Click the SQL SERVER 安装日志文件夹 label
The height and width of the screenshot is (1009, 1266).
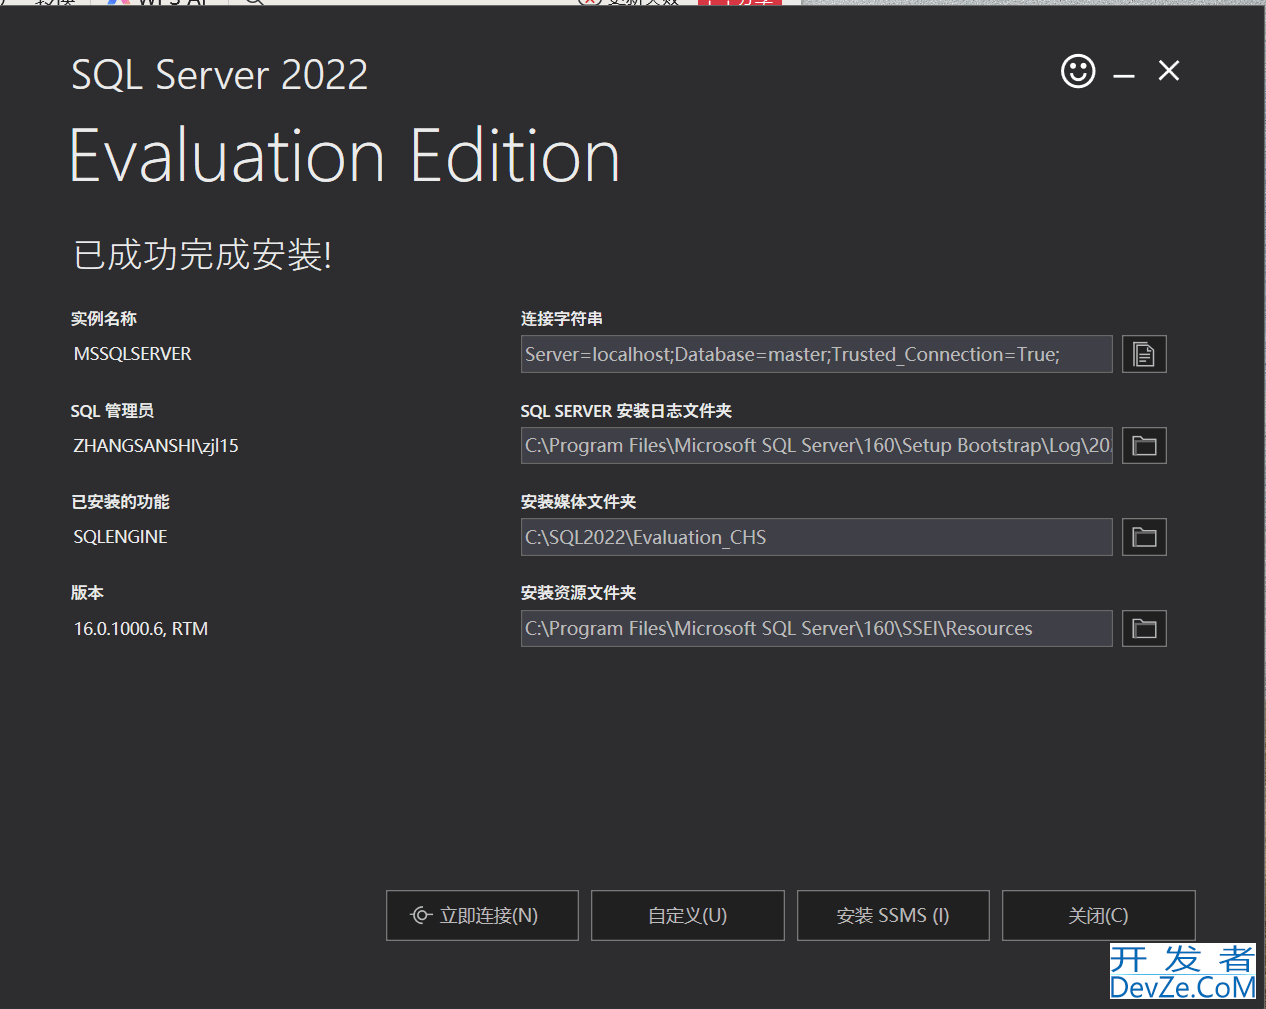626,411
